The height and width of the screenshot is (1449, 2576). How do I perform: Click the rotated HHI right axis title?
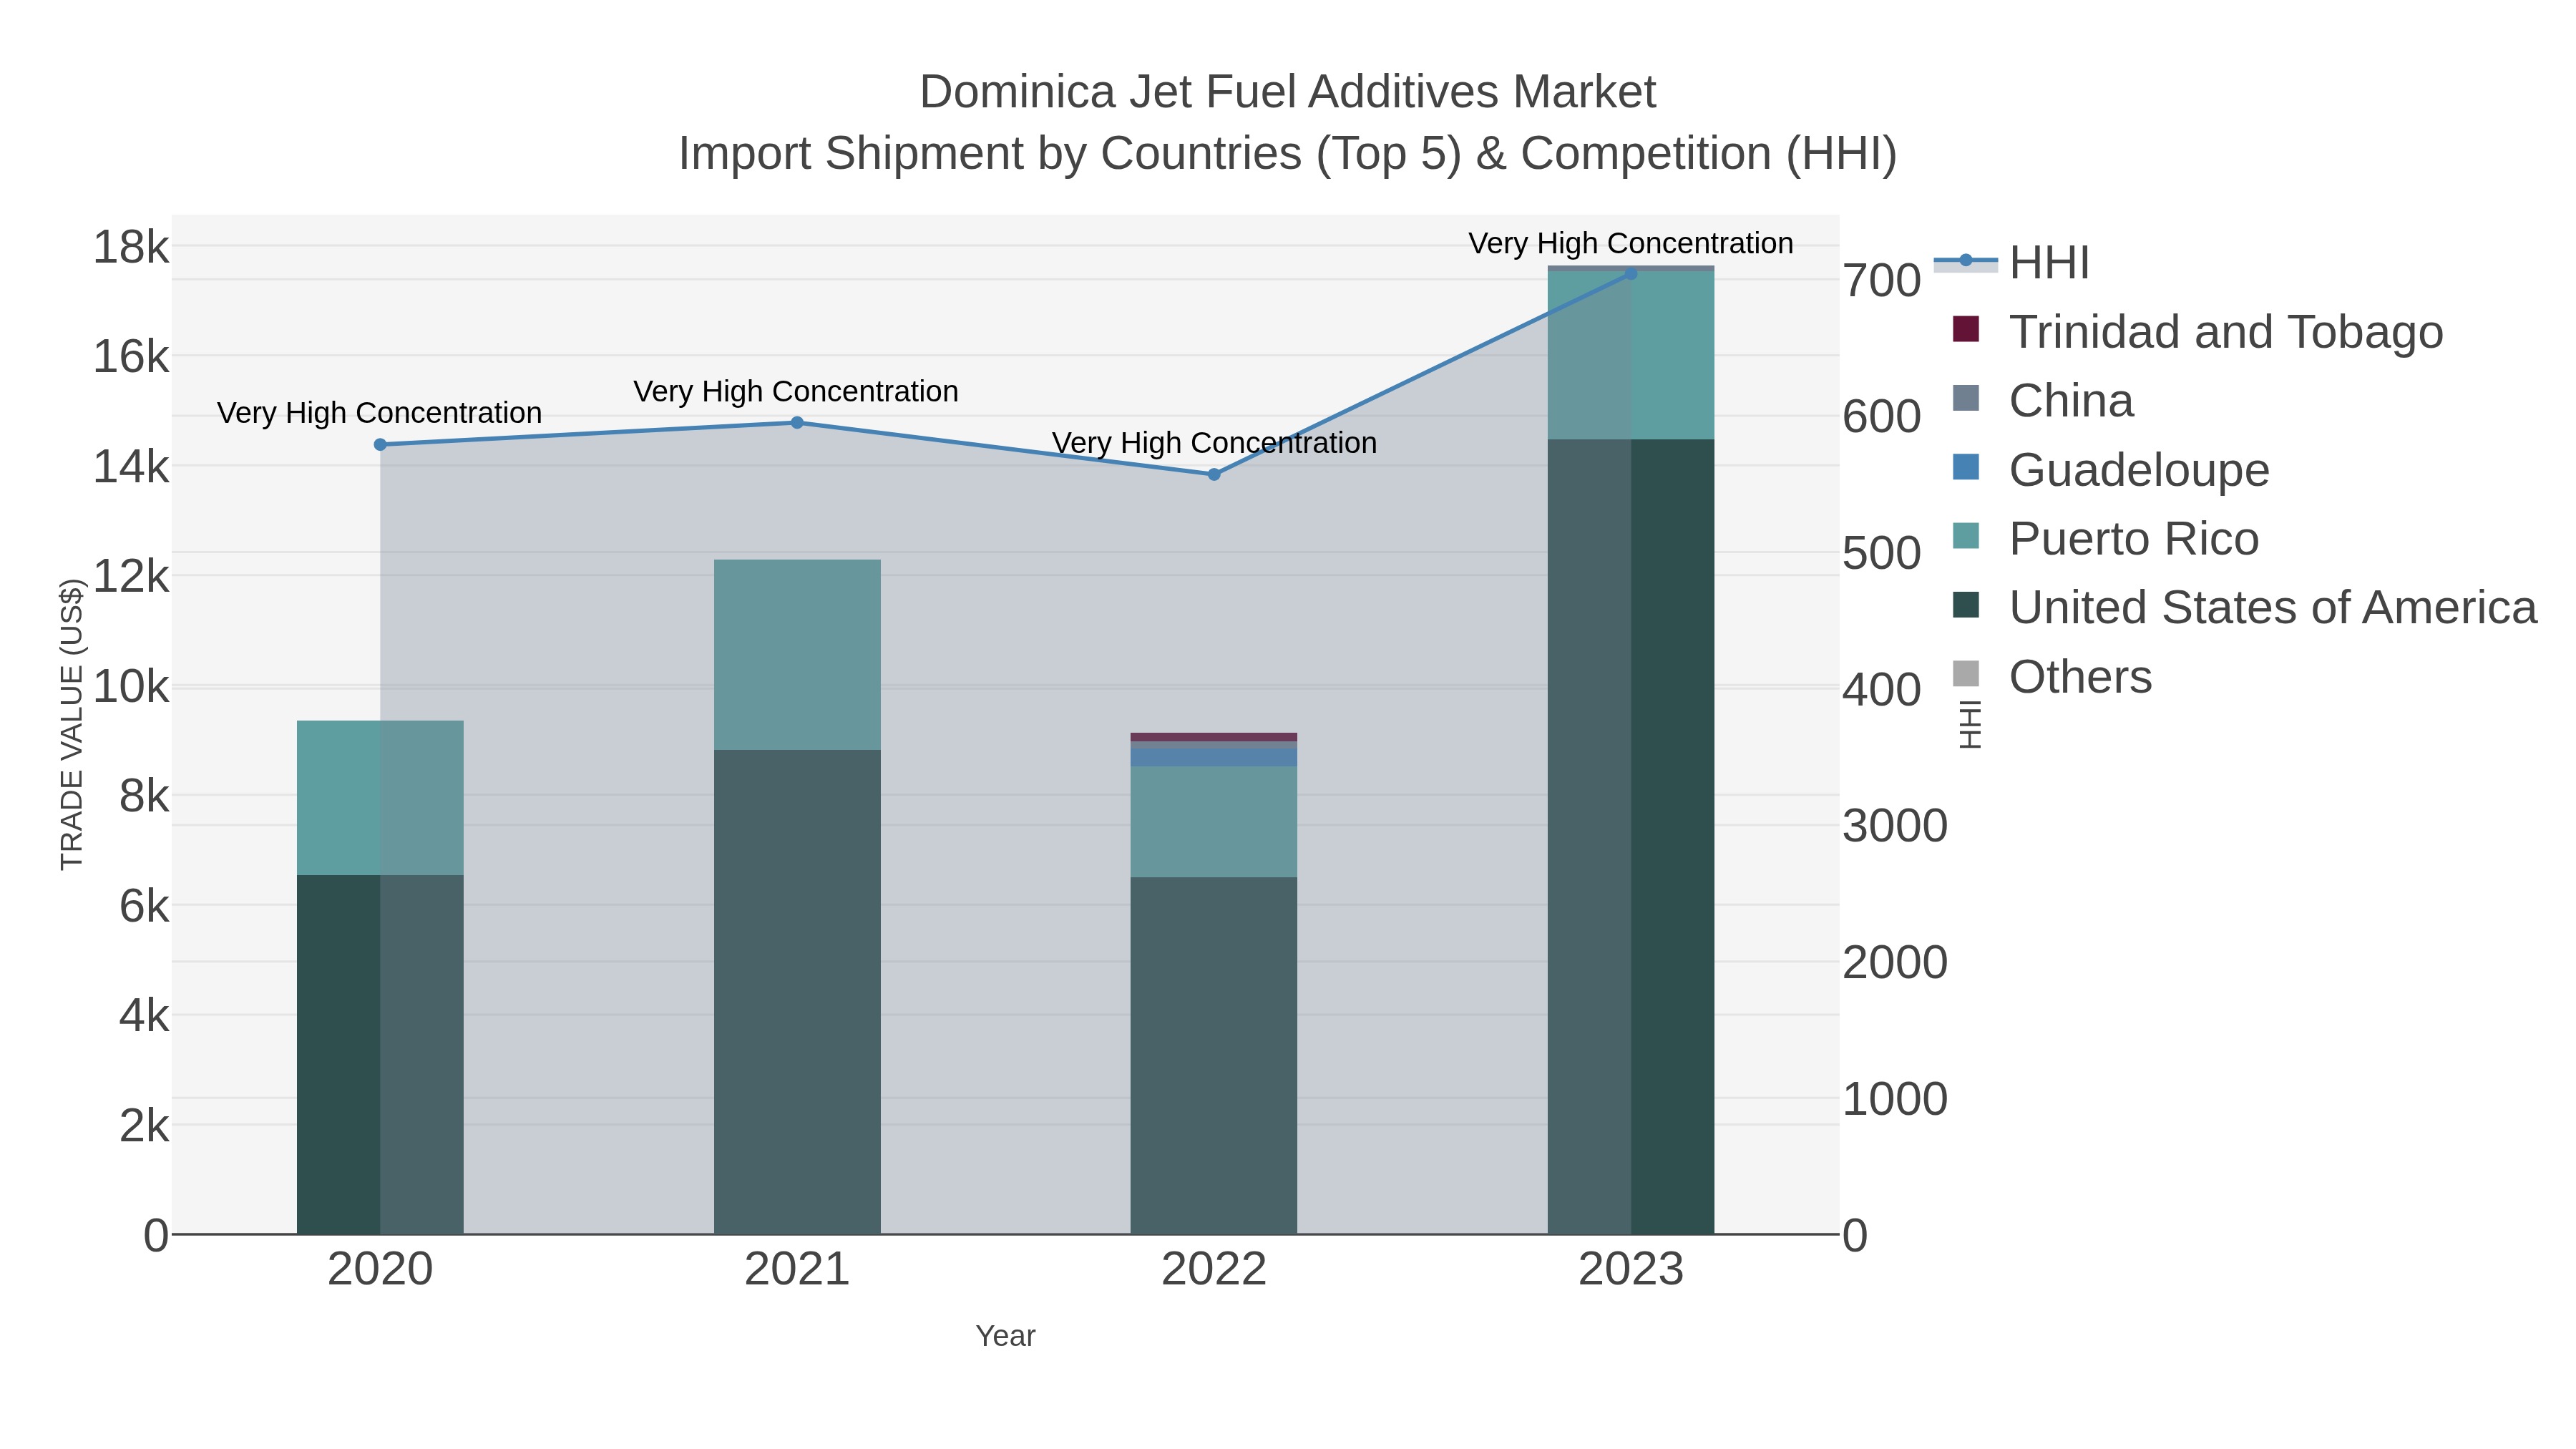coord(1969,724)
